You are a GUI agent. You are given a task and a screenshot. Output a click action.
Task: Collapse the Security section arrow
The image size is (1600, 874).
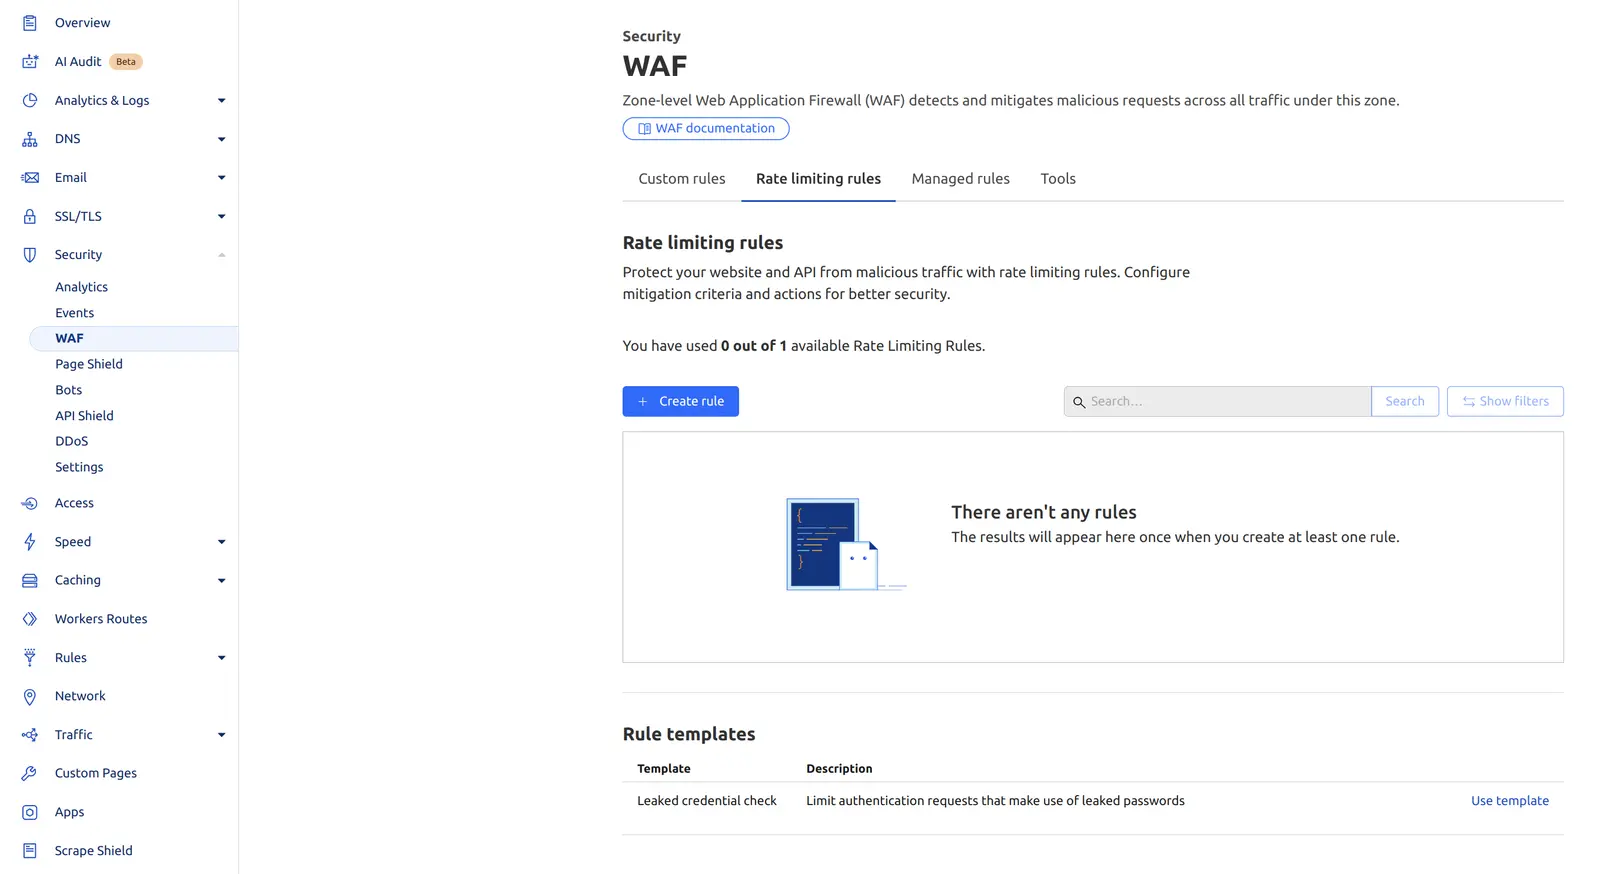tap(221, 255)
